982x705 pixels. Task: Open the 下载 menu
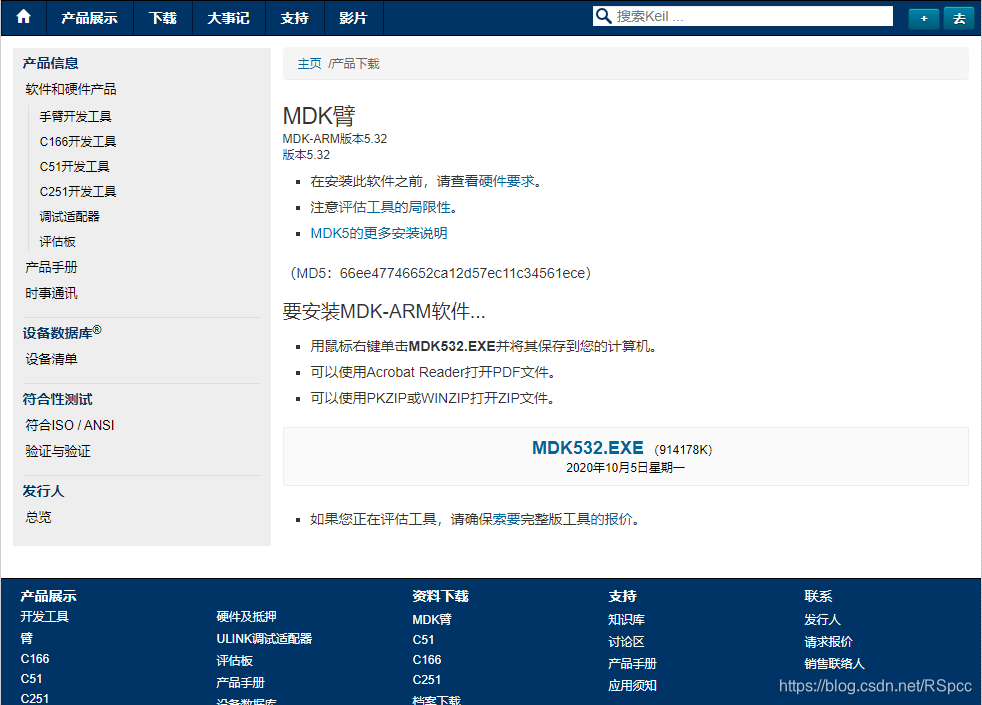click(163, 17)
